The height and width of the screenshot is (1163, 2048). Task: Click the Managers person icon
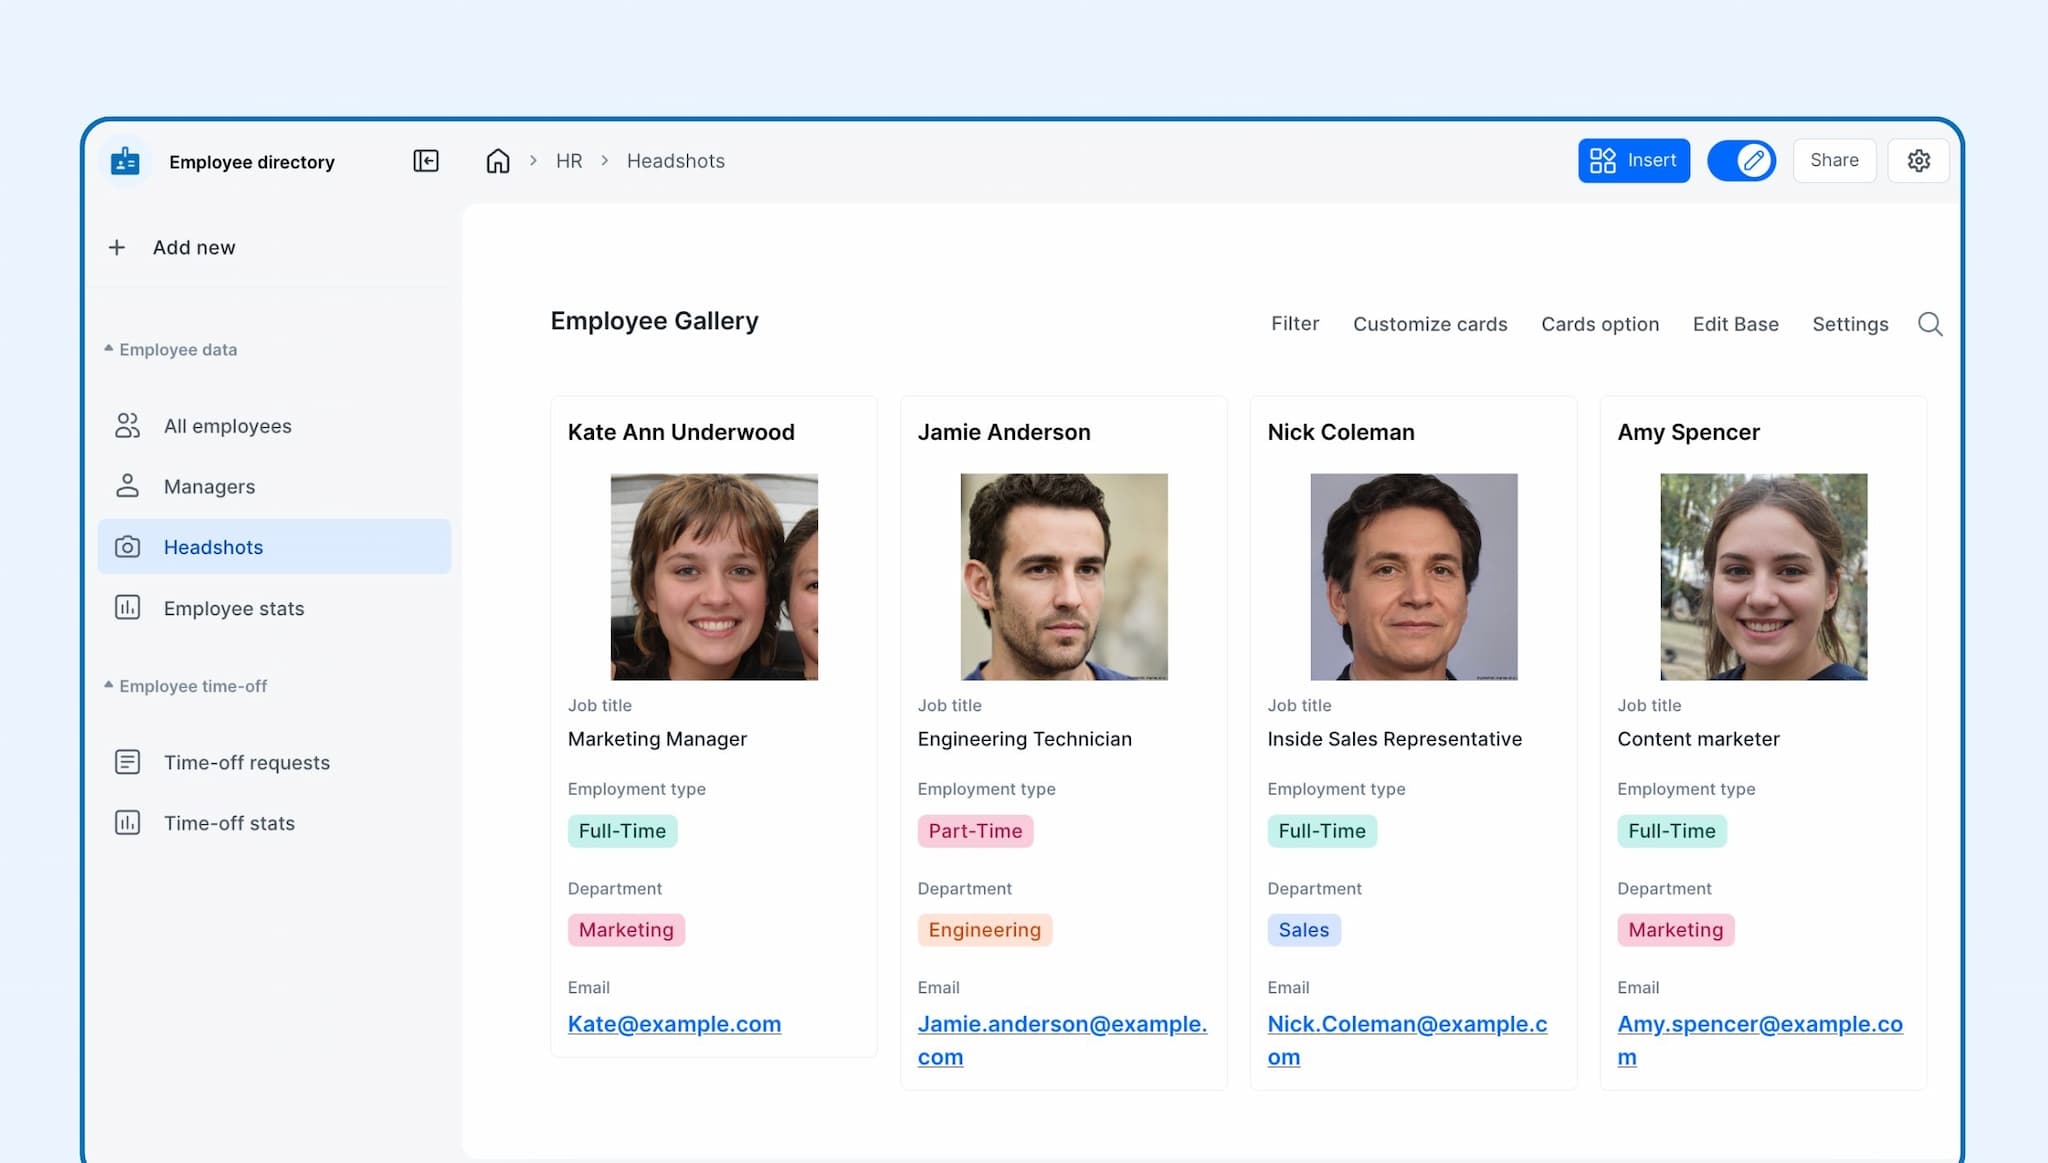click(127, 486)
